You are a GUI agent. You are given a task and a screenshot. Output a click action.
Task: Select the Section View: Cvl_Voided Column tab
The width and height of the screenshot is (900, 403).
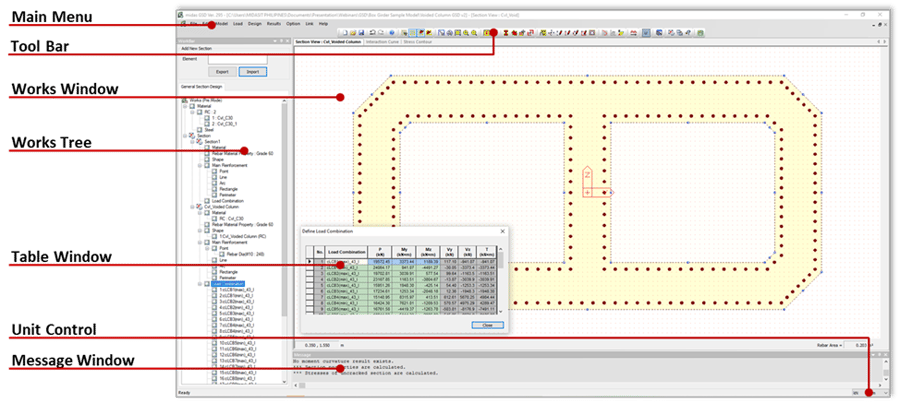click(x=328, y=42)
